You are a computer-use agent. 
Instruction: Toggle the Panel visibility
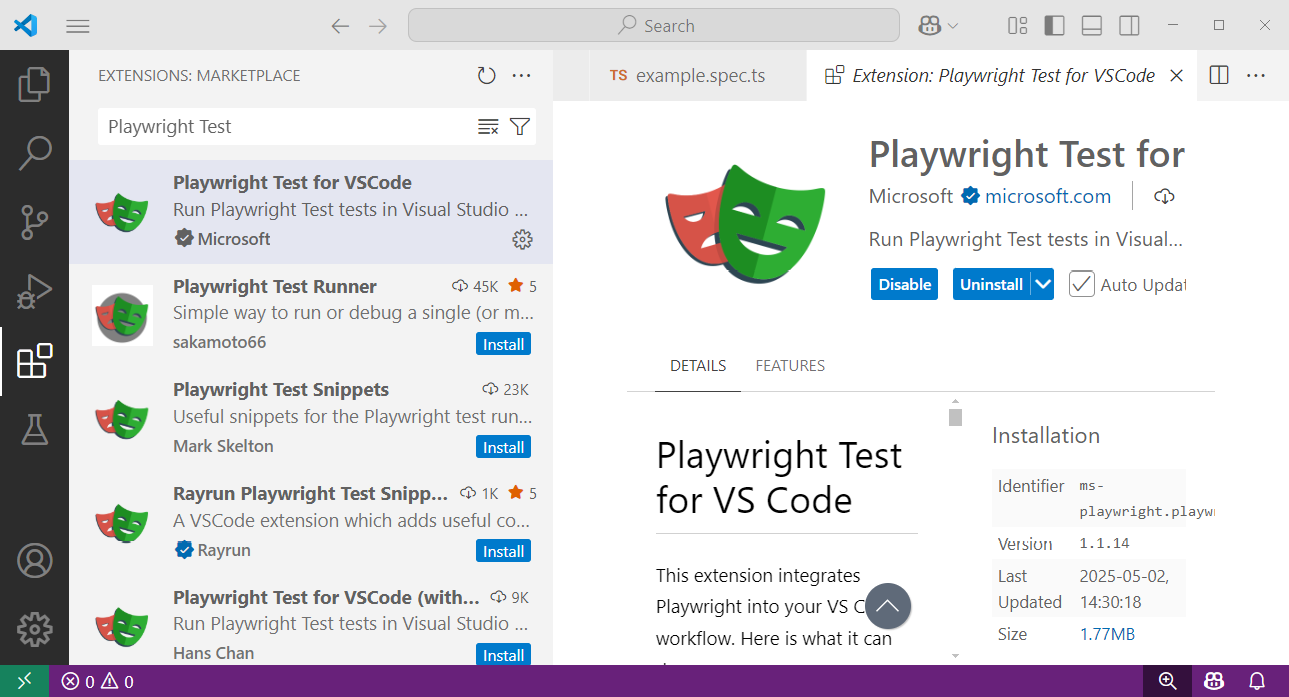click(x=1091, y=25)
